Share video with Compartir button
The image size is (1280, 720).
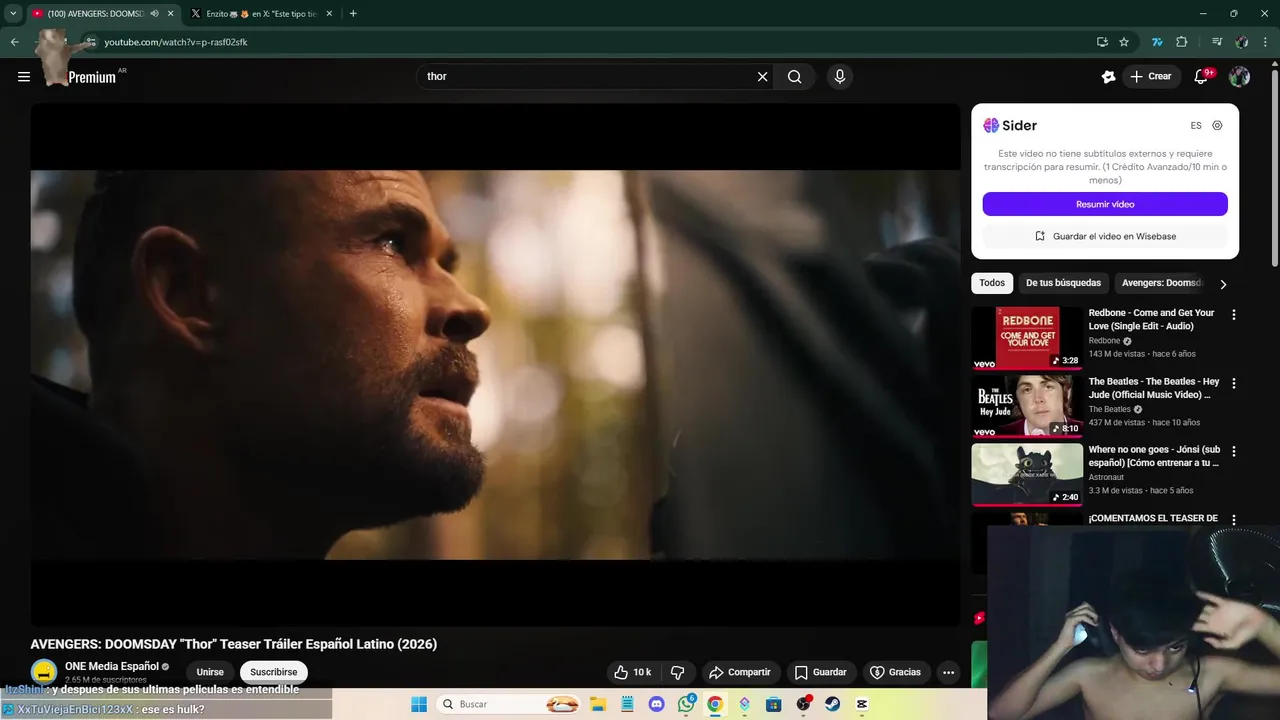pos(739,672)
